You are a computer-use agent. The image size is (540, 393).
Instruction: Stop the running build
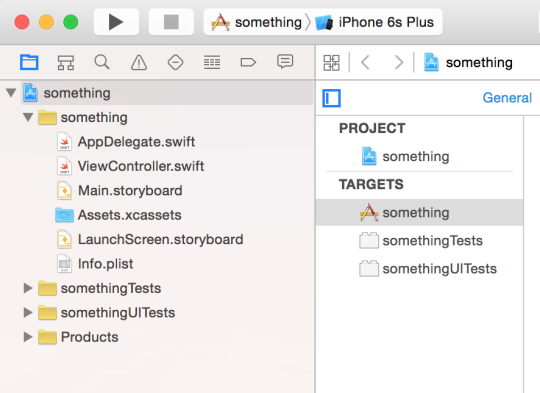click(171, 22)
